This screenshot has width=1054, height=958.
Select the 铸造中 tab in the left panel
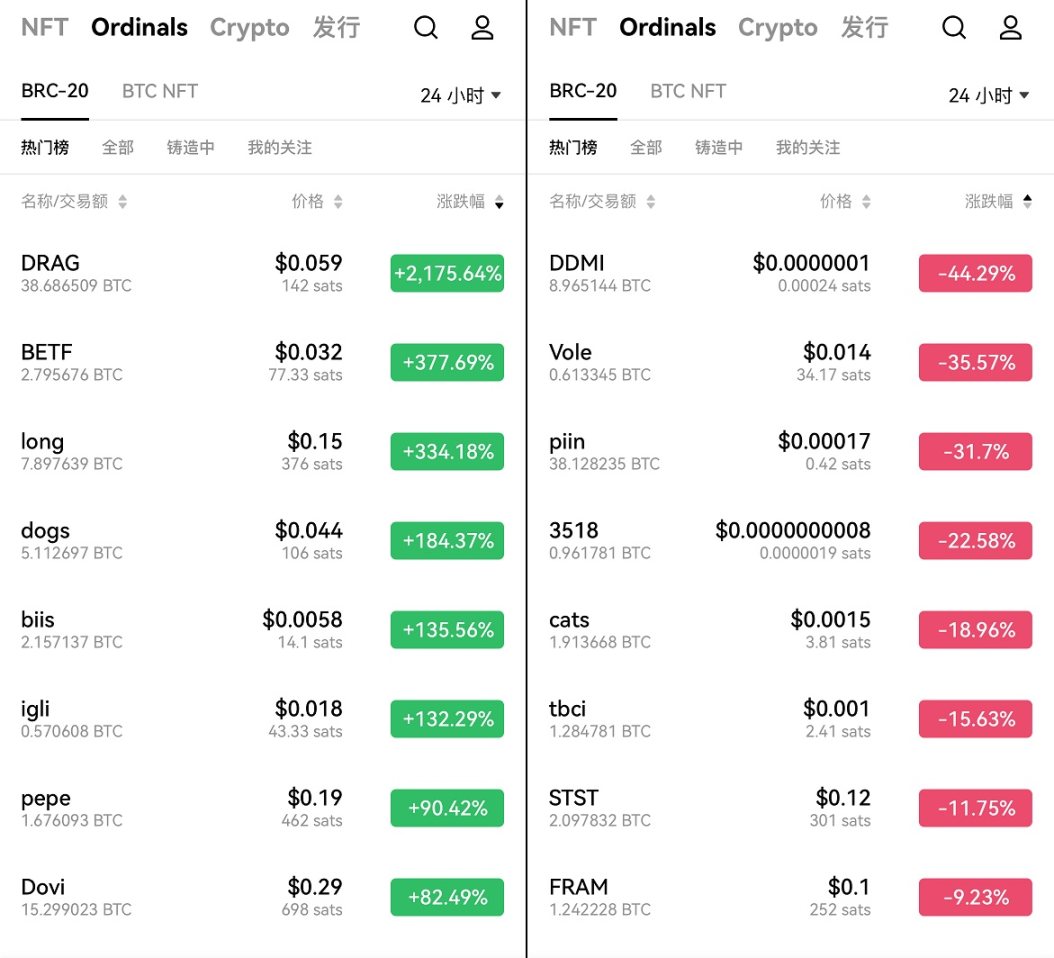tap(190, 148)
